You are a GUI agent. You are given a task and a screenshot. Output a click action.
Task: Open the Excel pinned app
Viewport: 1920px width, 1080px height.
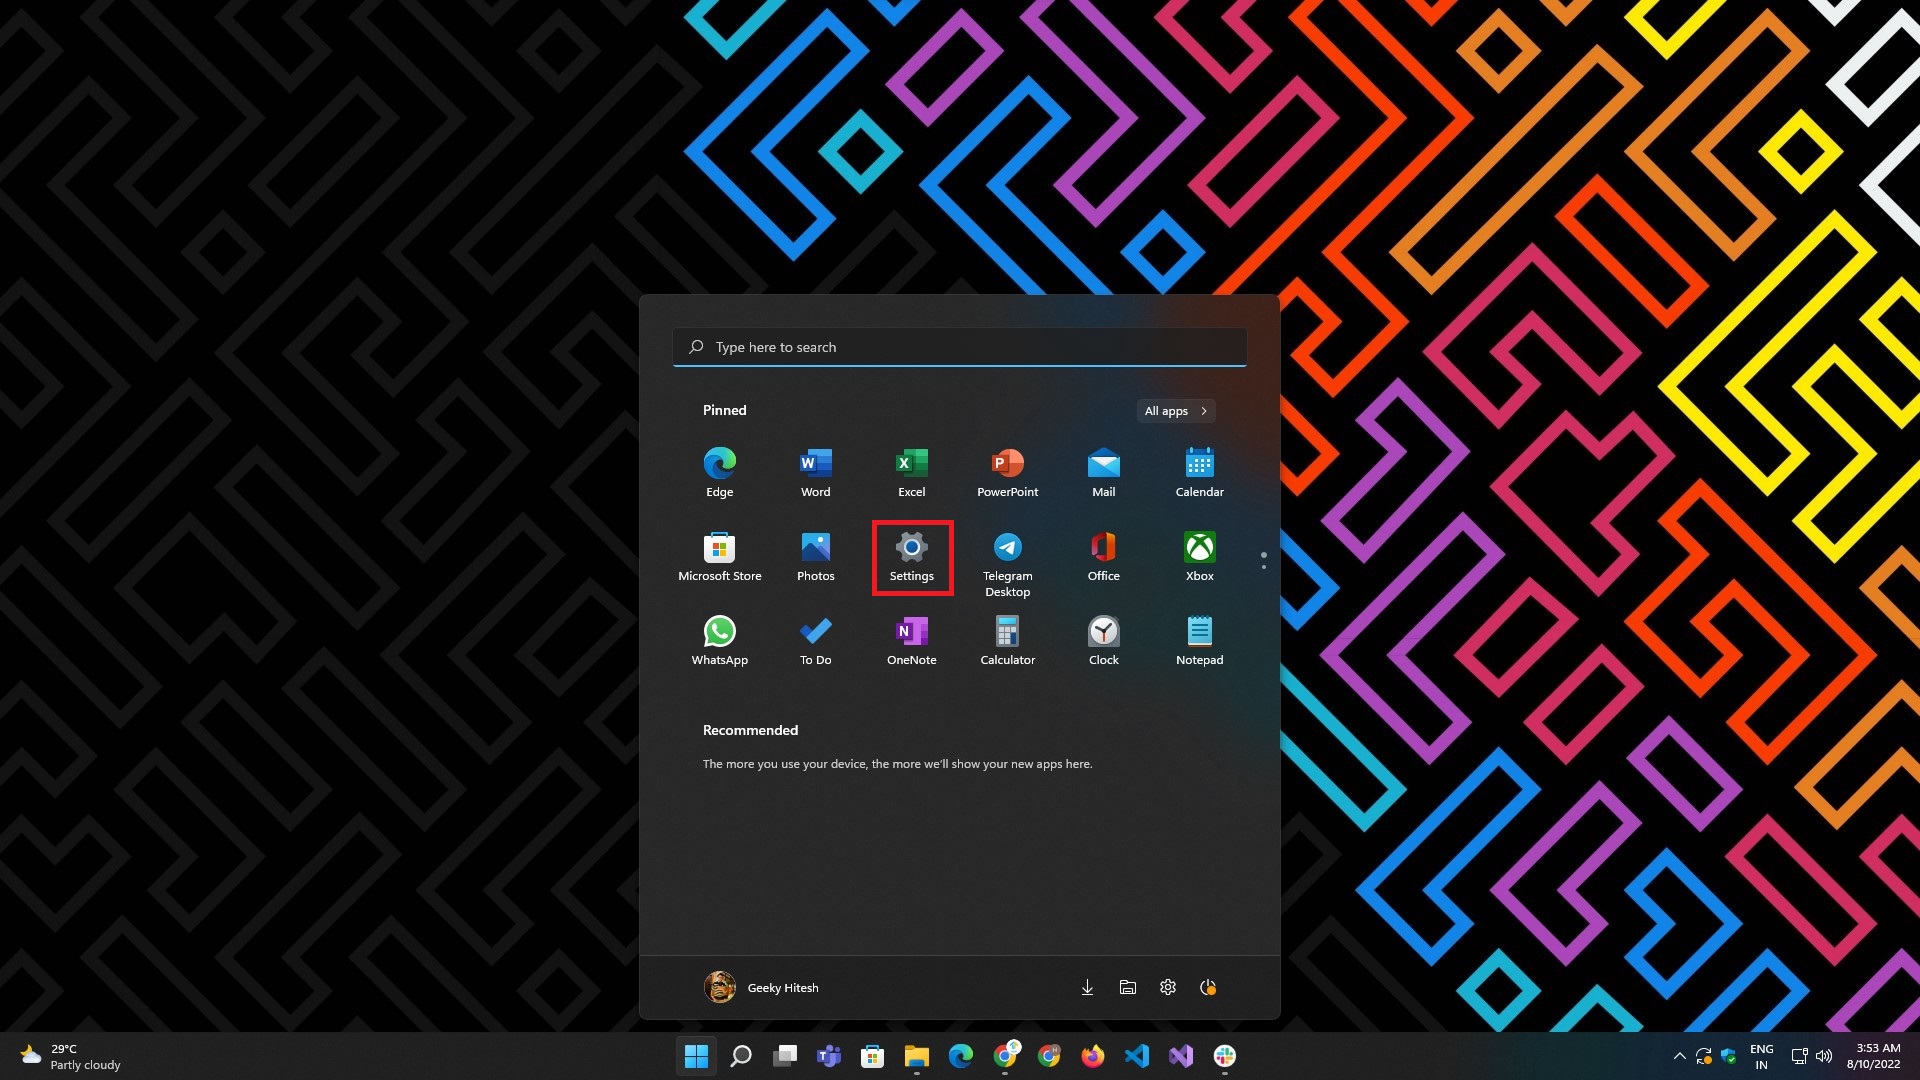[911, 472]
